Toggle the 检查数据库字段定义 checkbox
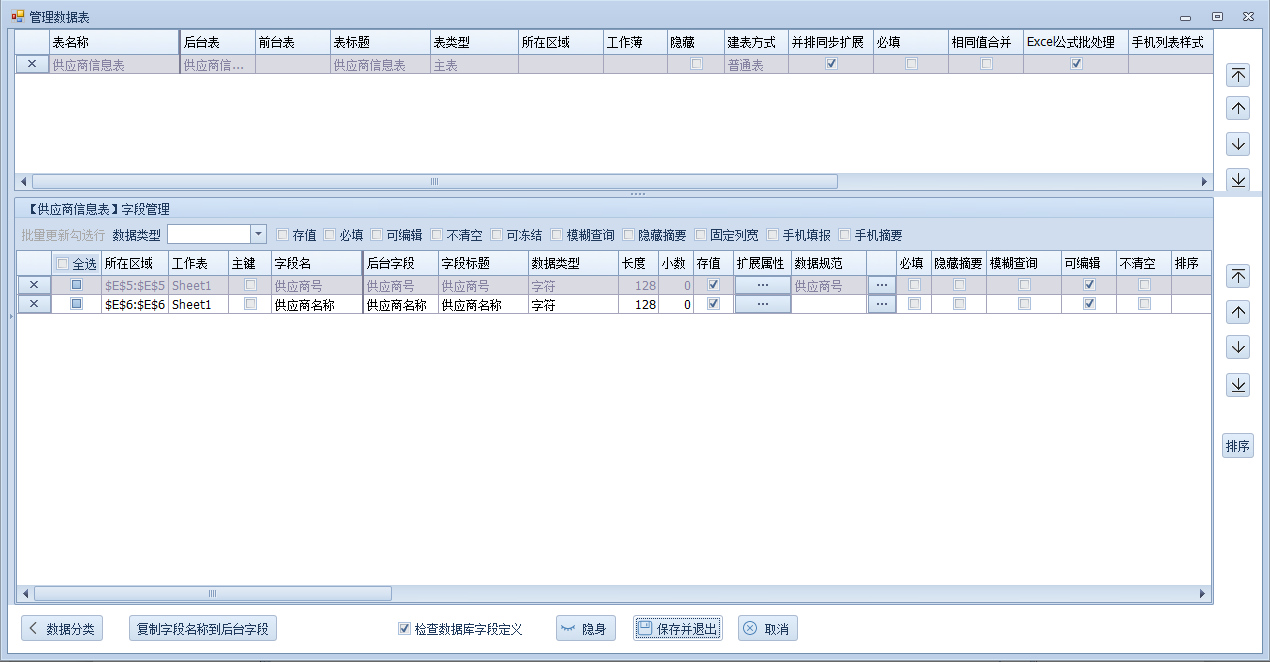Screen dimensions: 1270x662 [x=404, y=629]
